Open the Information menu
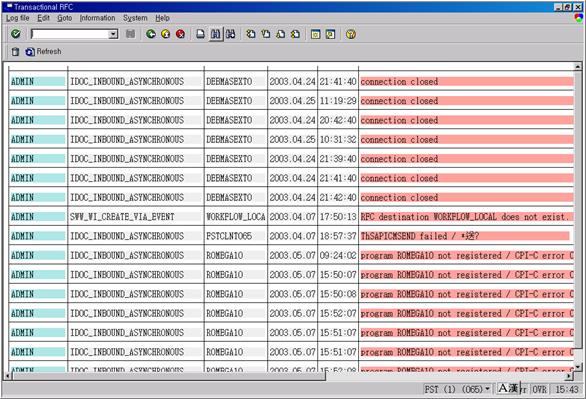Image resolution: width=586 pixels, height=399 pixels. [98, 18]
